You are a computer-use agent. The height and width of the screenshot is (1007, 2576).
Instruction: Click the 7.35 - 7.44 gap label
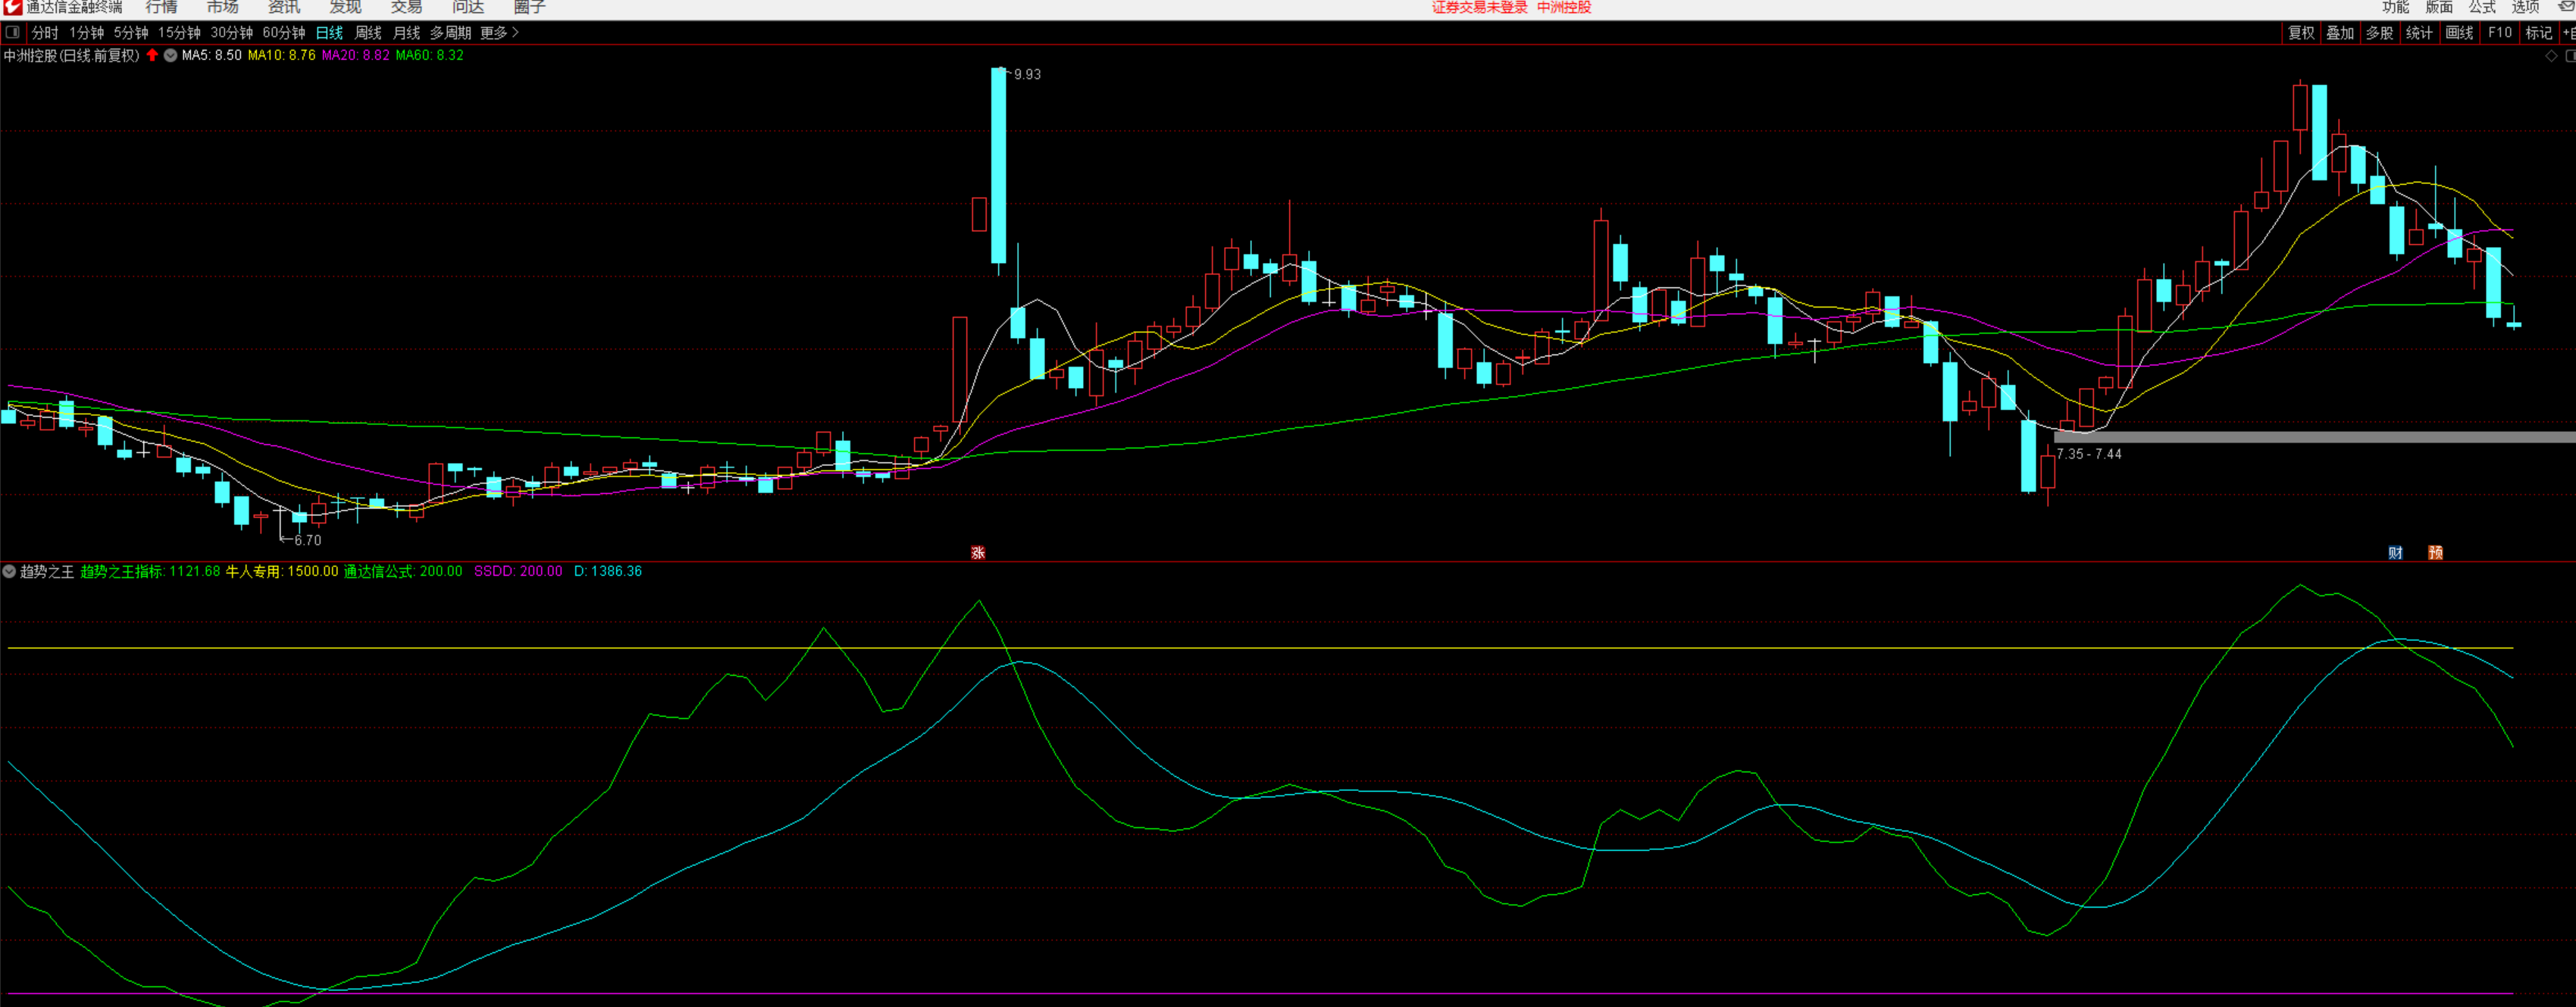coord(2089,454)
